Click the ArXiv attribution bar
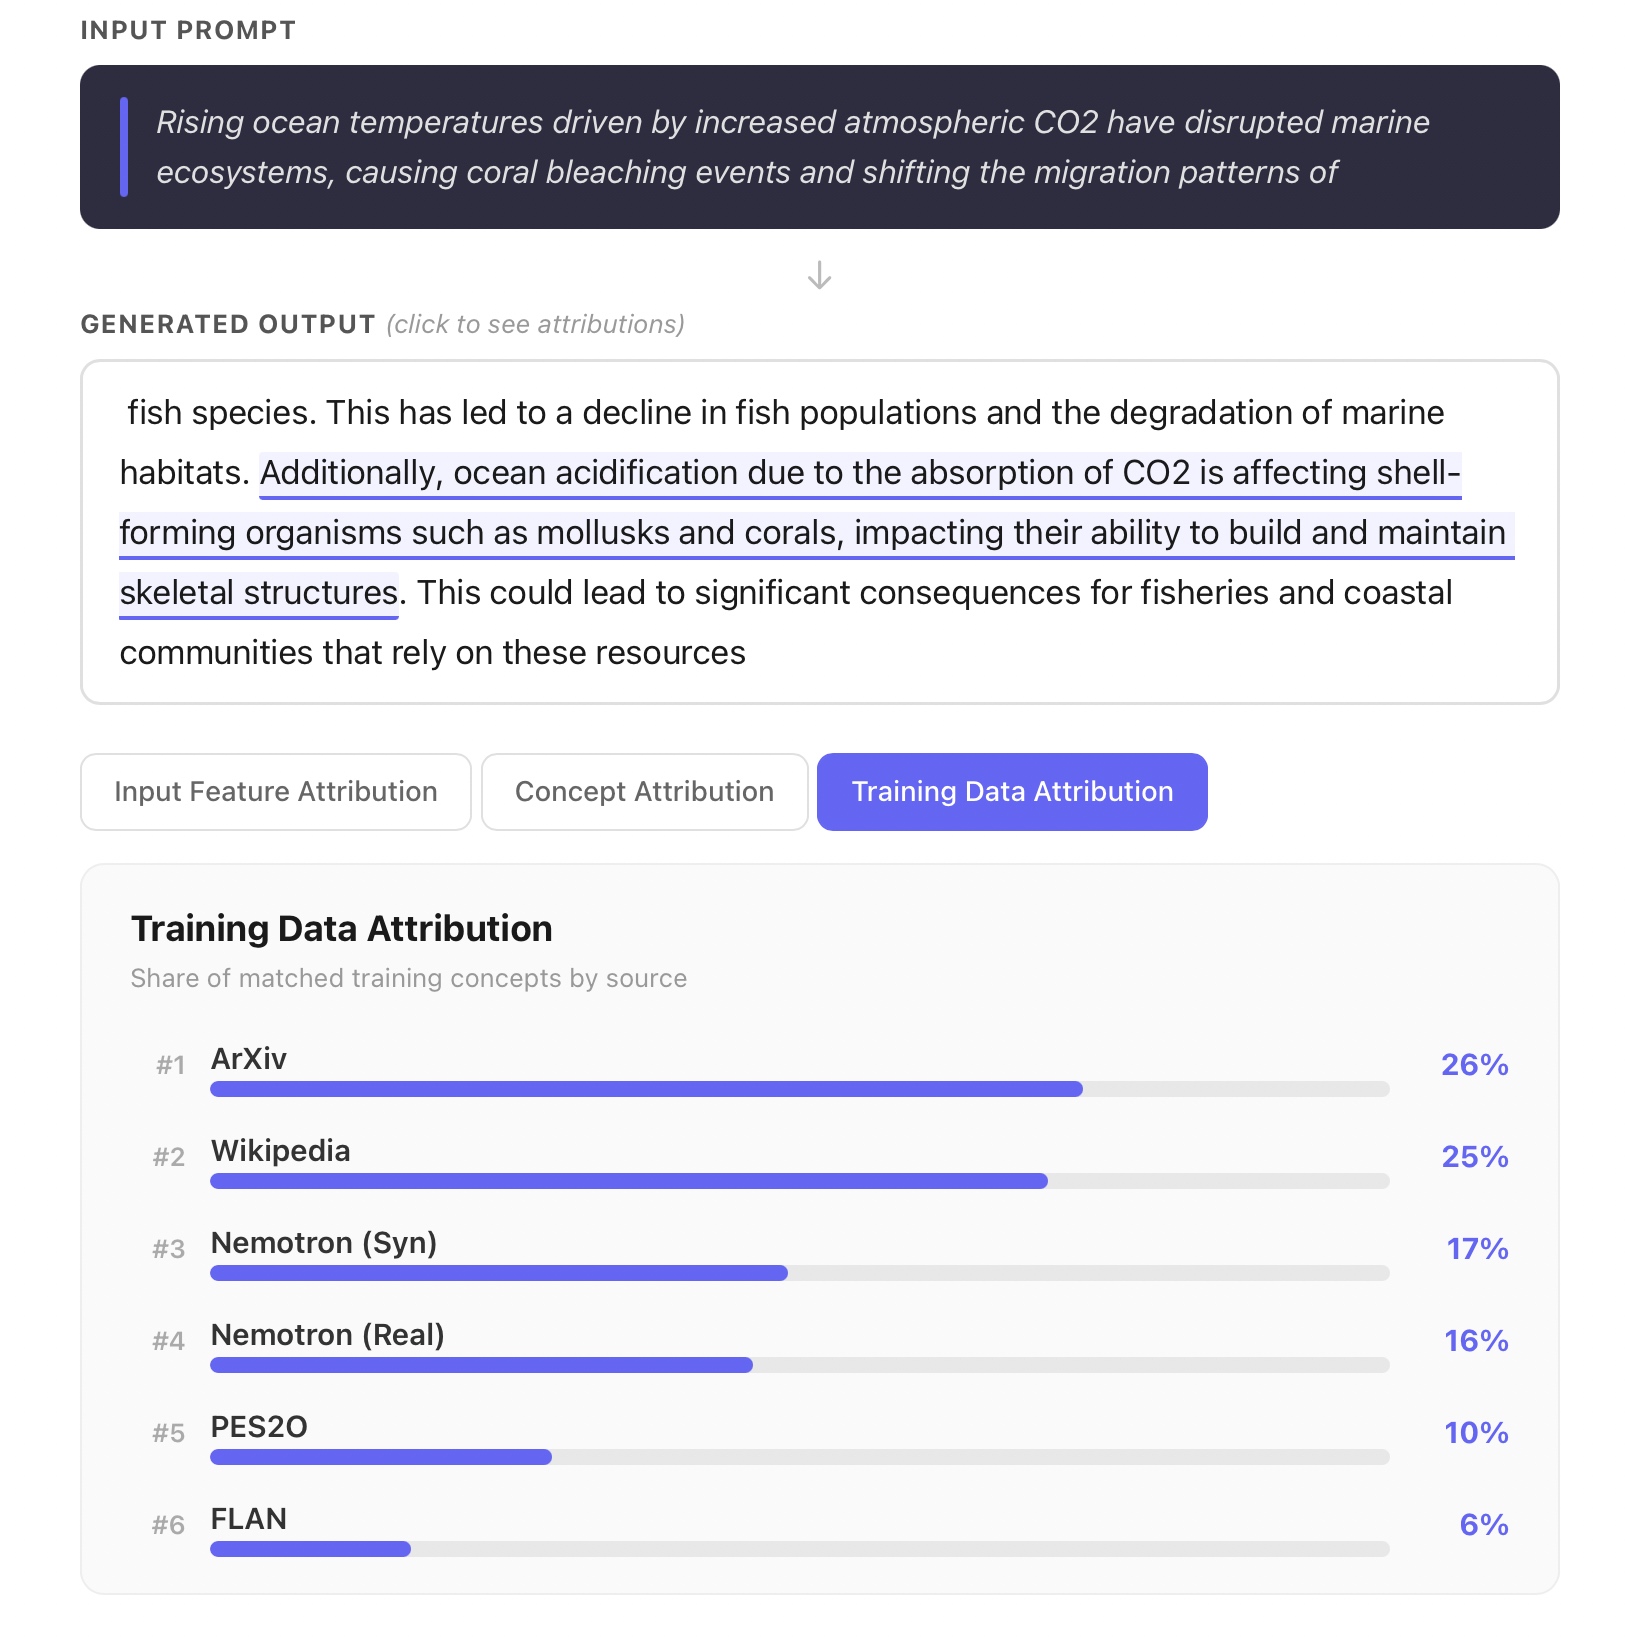1640x1640 pixels. 799,1089
